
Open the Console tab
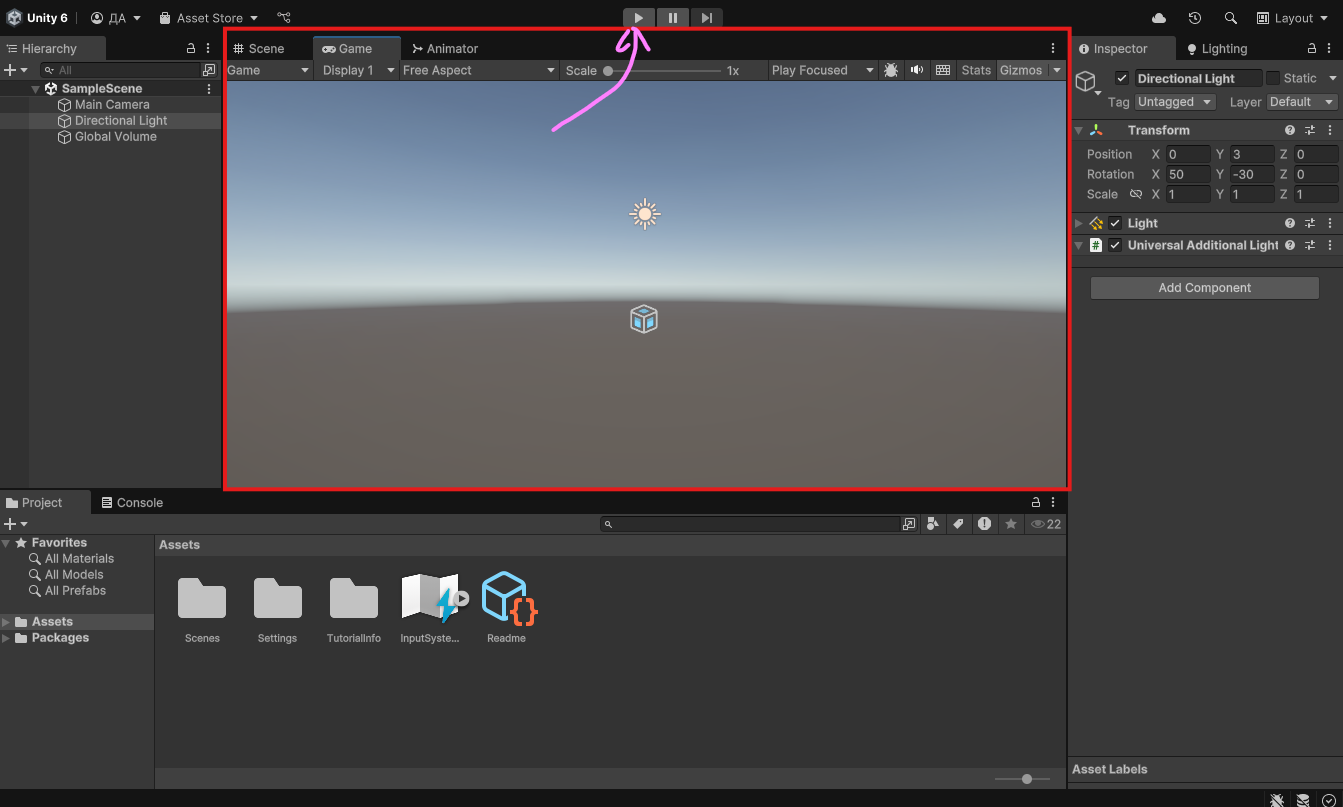[132, 502]
